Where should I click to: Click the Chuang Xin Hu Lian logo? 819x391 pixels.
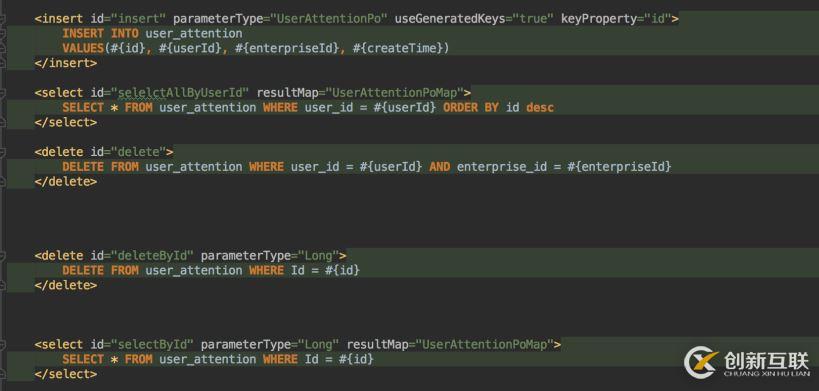pos(746,362)
